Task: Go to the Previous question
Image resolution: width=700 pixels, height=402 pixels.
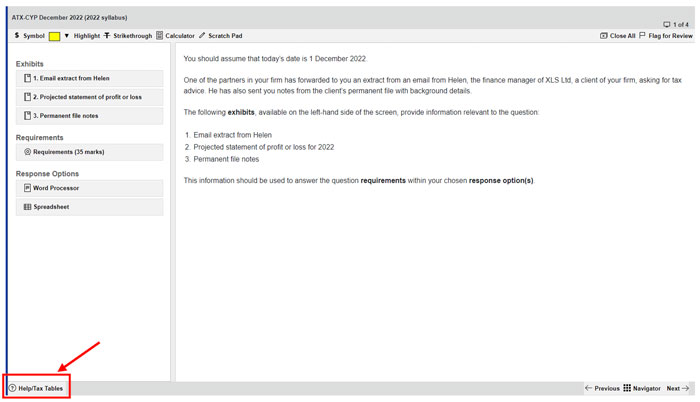Action: (602, 388)
